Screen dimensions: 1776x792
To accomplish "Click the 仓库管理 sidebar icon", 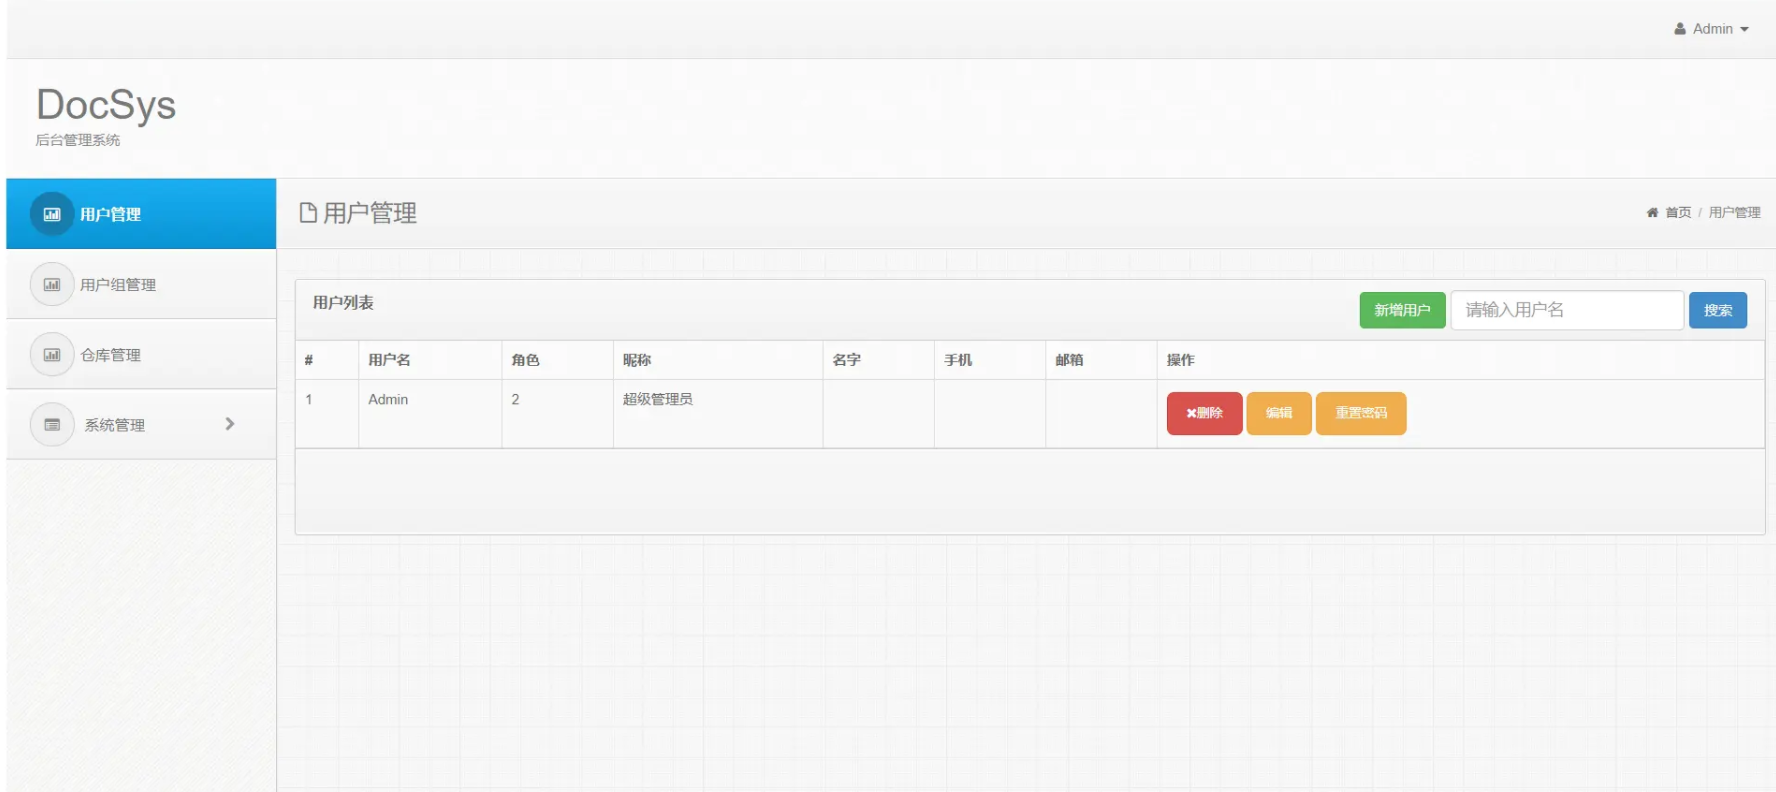I will point(52,354).
